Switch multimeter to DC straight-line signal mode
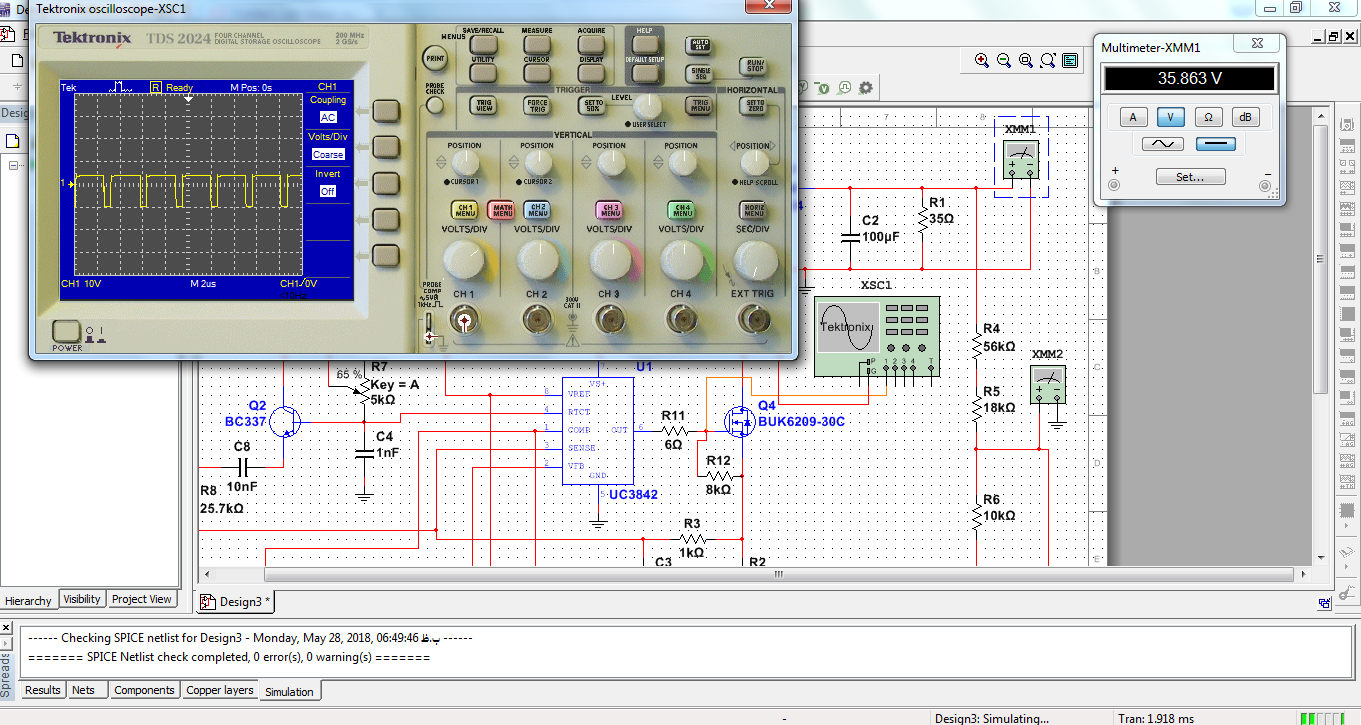This screenshot has width=1361, height=725. [x=1215, y=144]
